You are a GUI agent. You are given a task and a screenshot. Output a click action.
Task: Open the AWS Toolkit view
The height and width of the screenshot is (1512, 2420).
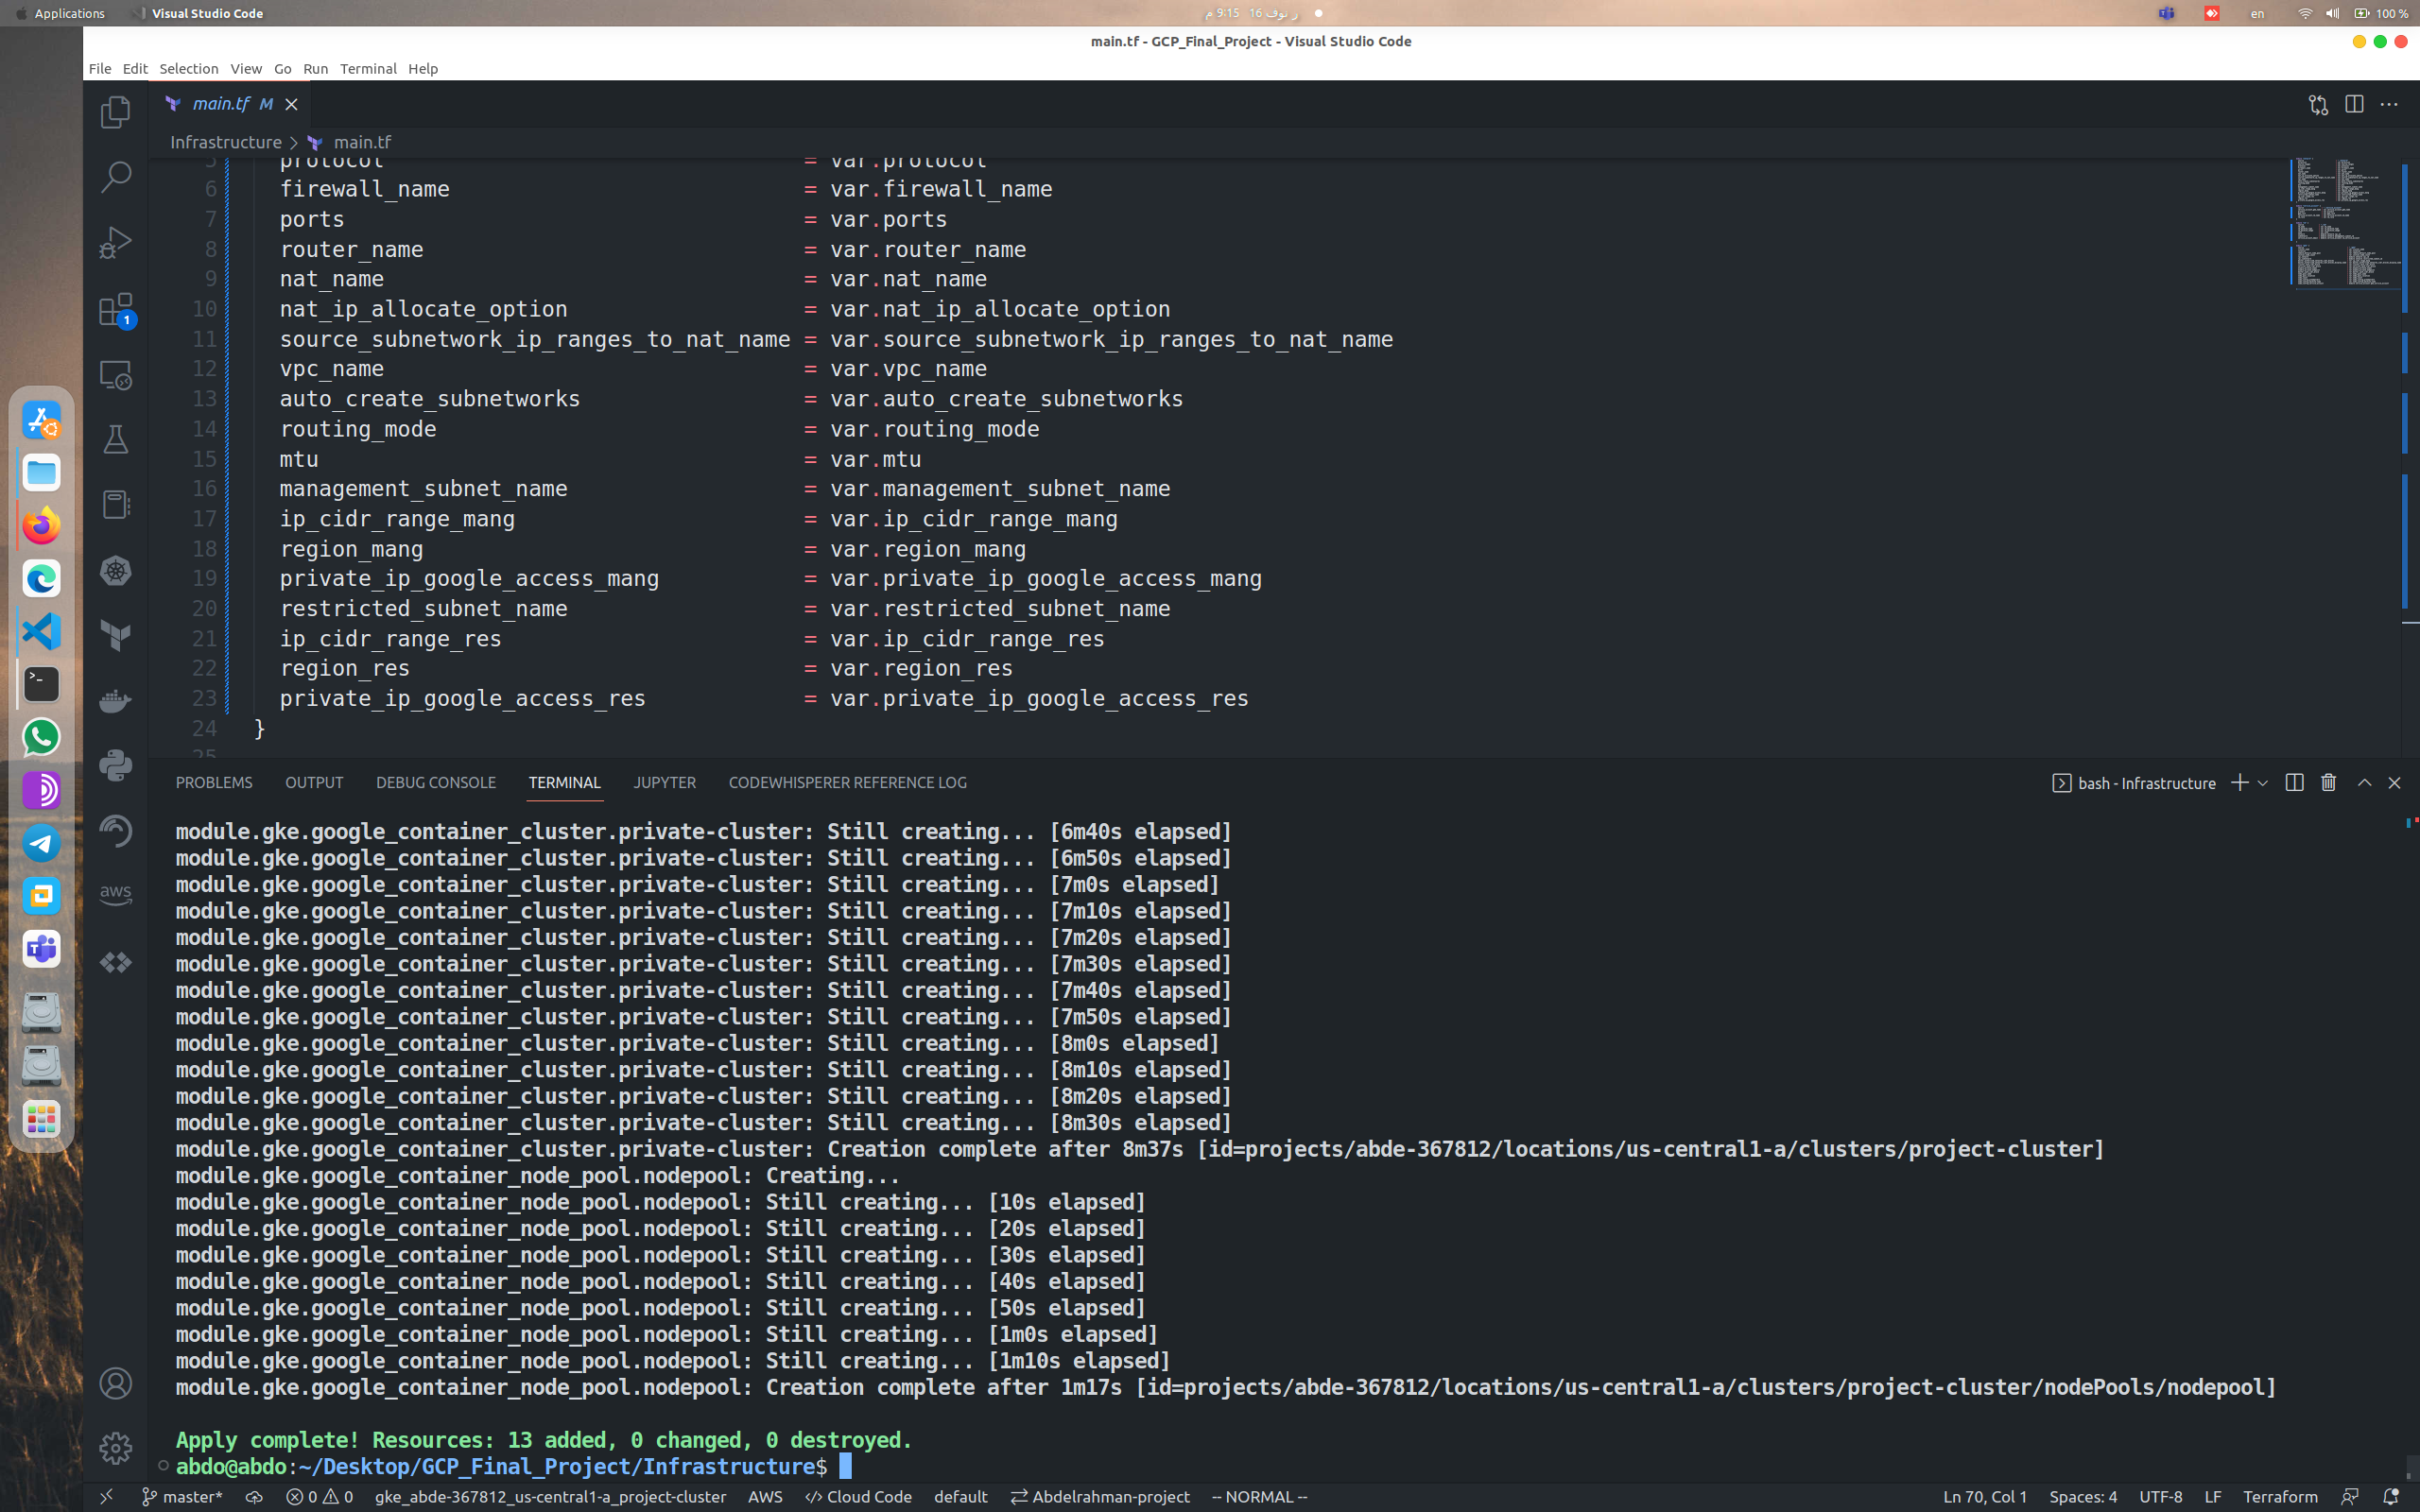pos(115,895)
